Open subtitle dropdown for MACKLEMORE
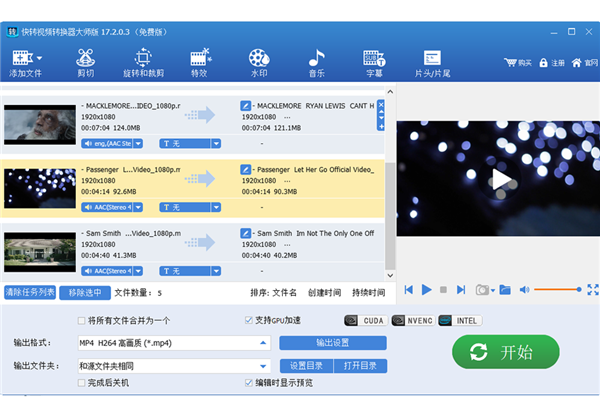This screenshot has width=600, height=399. 216,143
